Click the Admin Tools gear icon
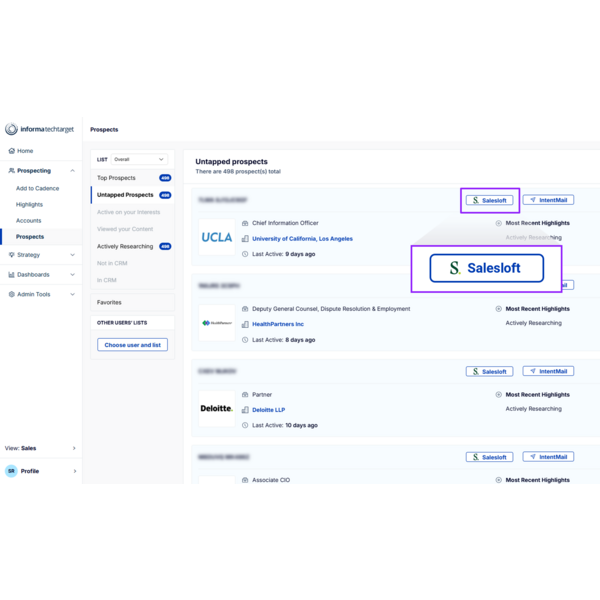This screenshot has width=600, height=600. pyautogui.click(x=11, y=294)
